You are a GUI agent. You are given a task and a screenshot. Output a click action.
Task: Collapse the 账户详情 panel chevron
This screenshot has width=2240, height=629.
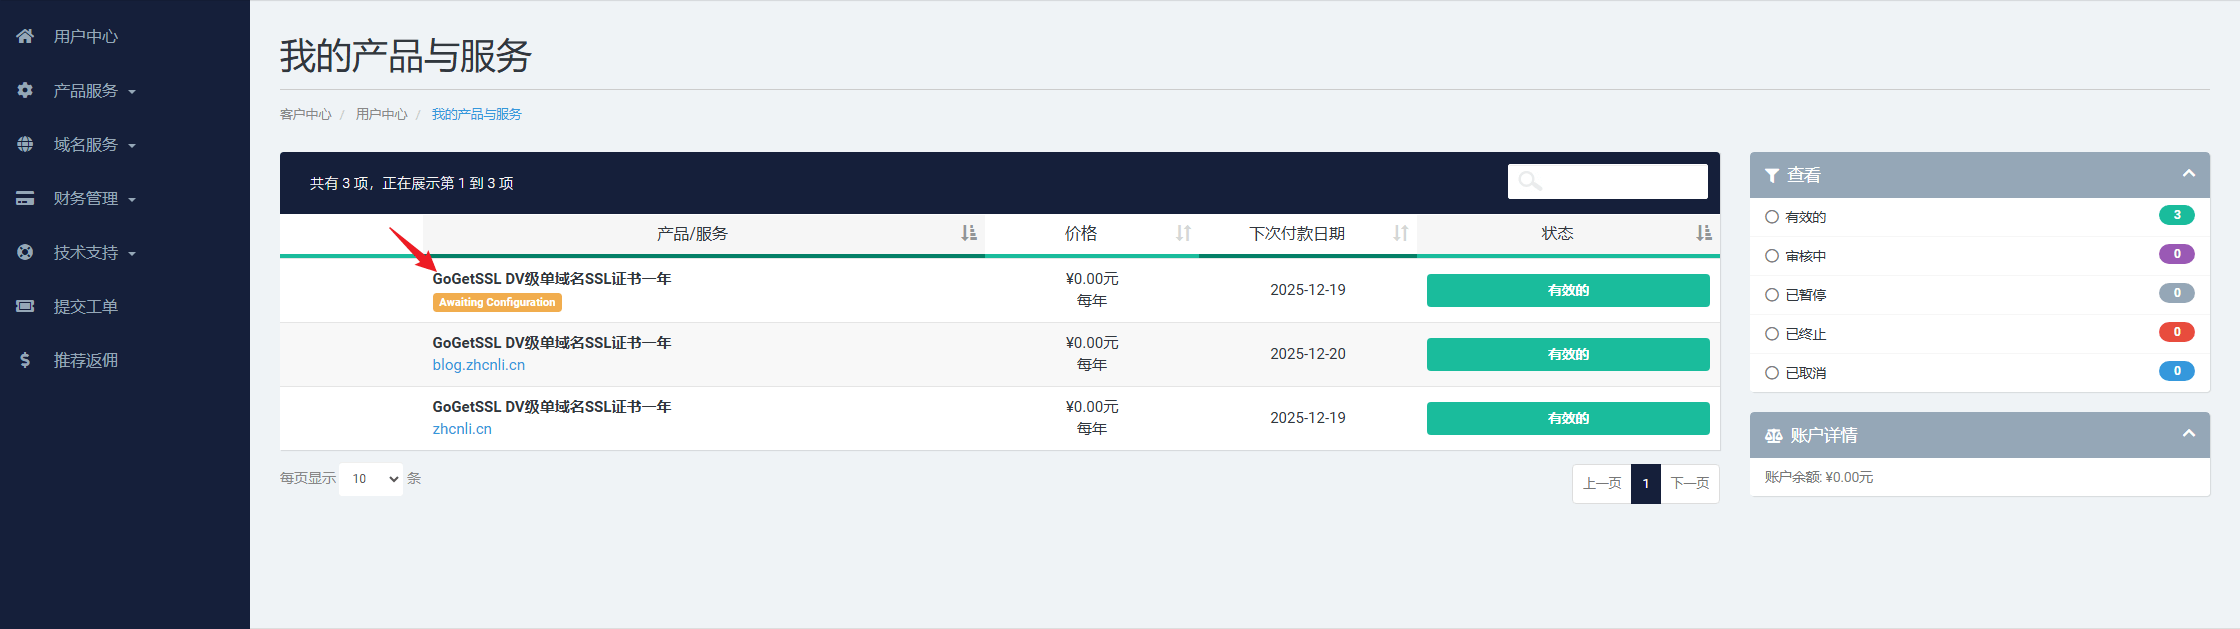point(2189,434)
